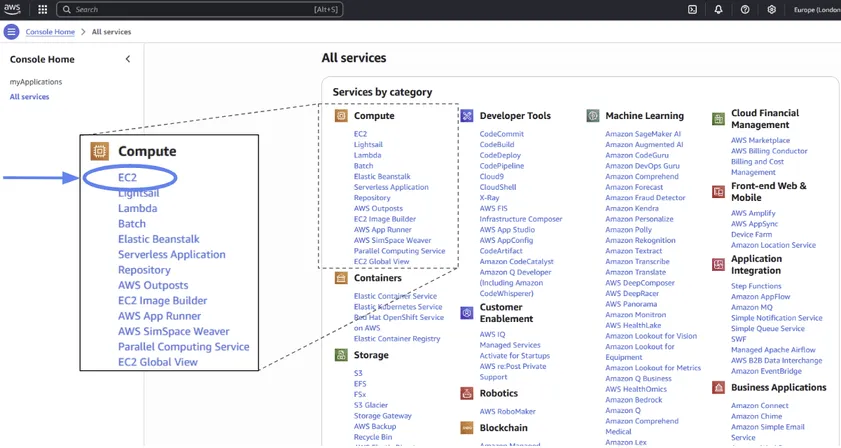Screen dimensions: 841x448
Task: Click the Containers category icon
Action: (x=341, y=278)
